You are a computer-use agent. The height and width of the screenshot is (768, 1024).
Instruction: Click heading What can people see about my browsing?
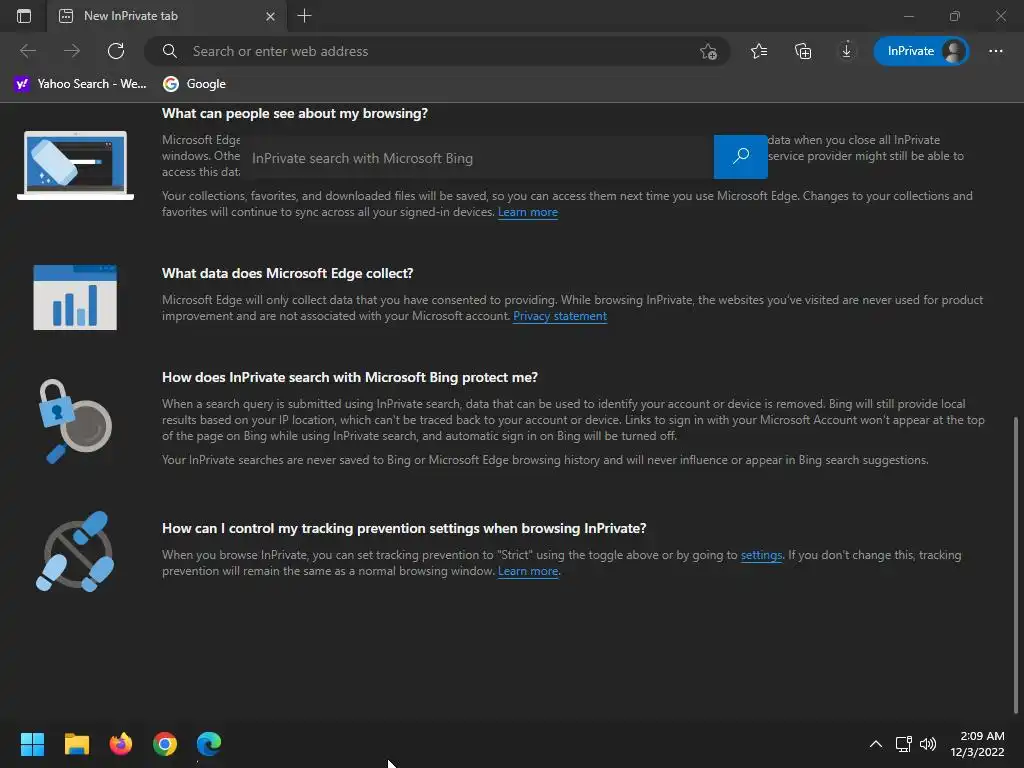(x=295, y=113)
